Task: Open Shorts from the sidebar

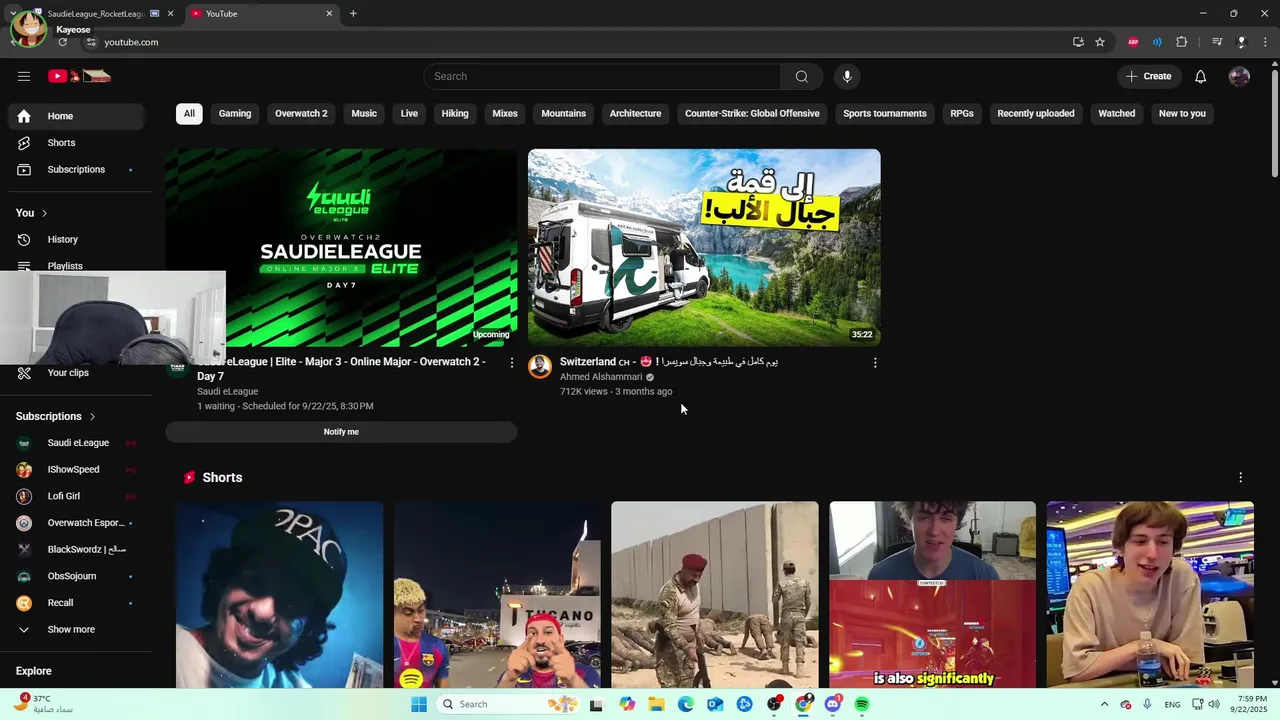Action: click(x=76, y=143)
